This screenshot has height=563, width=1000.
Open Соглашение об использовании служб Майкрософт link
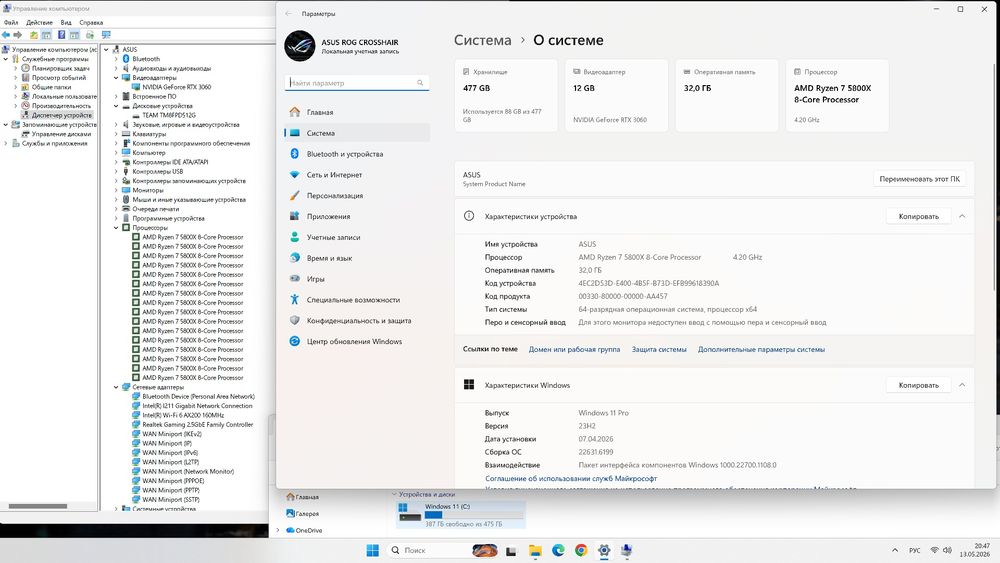(571, 478)
